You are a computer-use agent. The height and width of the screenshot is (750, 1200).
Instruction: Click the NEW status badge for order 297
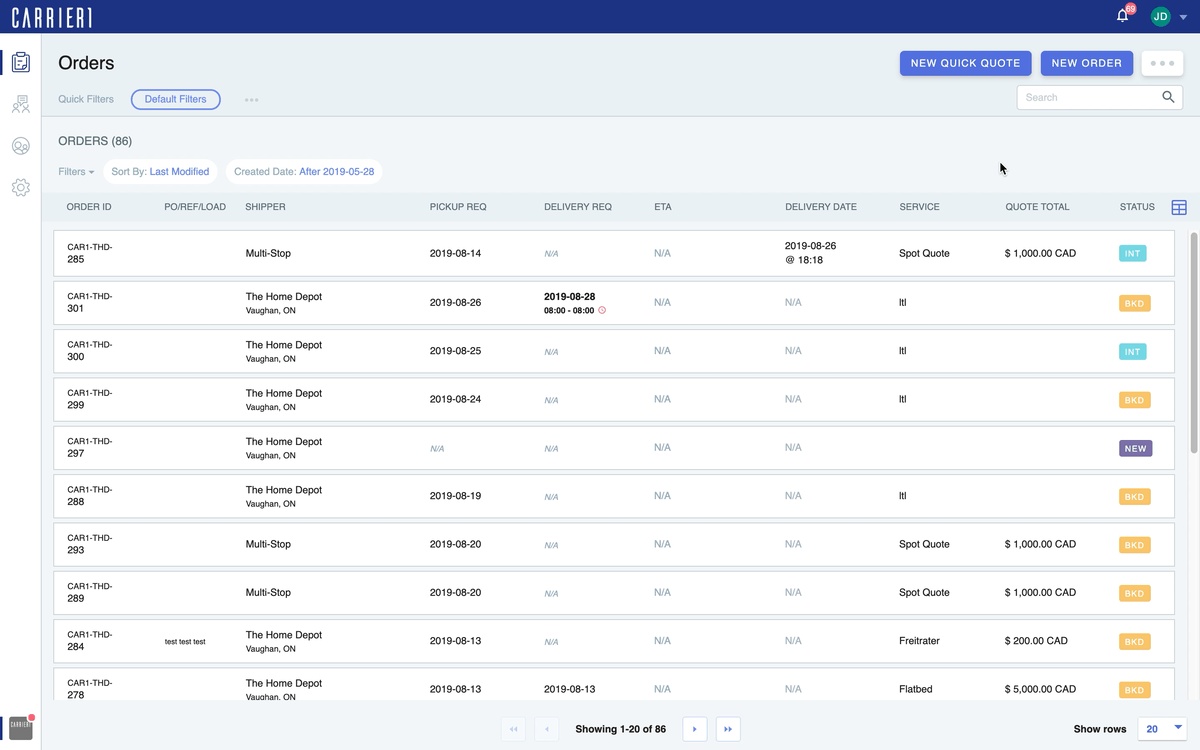pyautogui.click(x=1135, y=449)
